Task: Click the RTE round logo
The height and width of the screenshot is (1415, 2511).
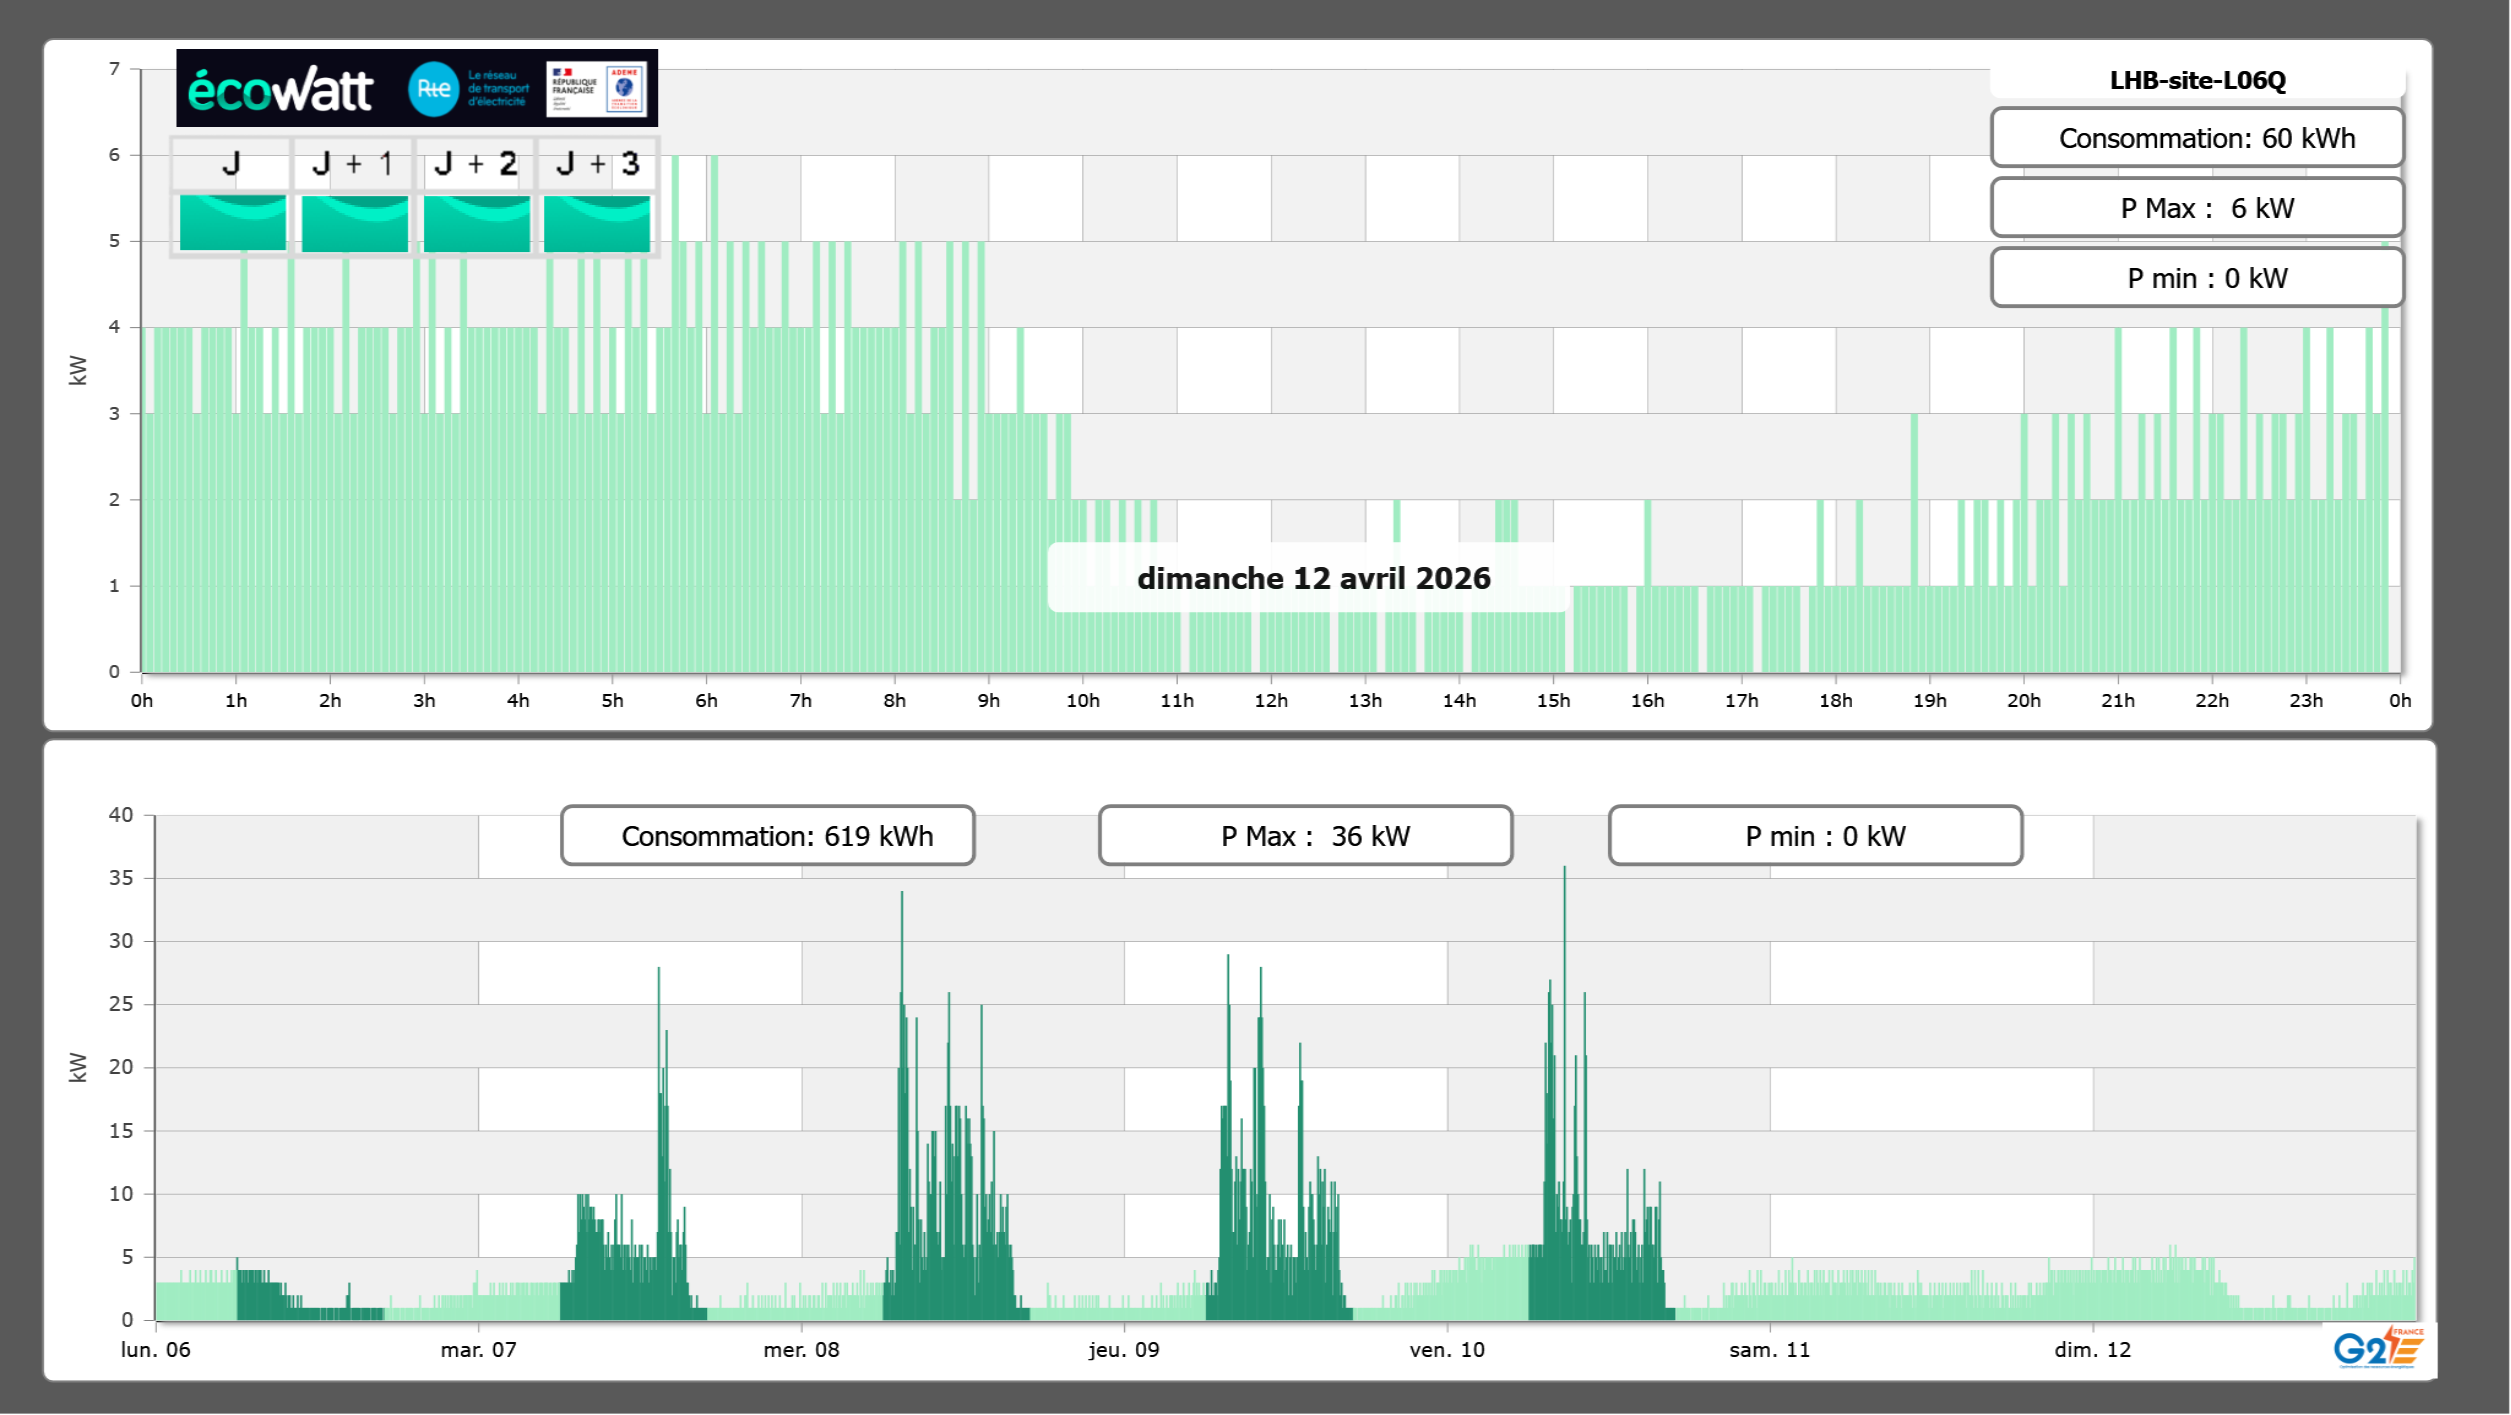Action: (433, 89)
